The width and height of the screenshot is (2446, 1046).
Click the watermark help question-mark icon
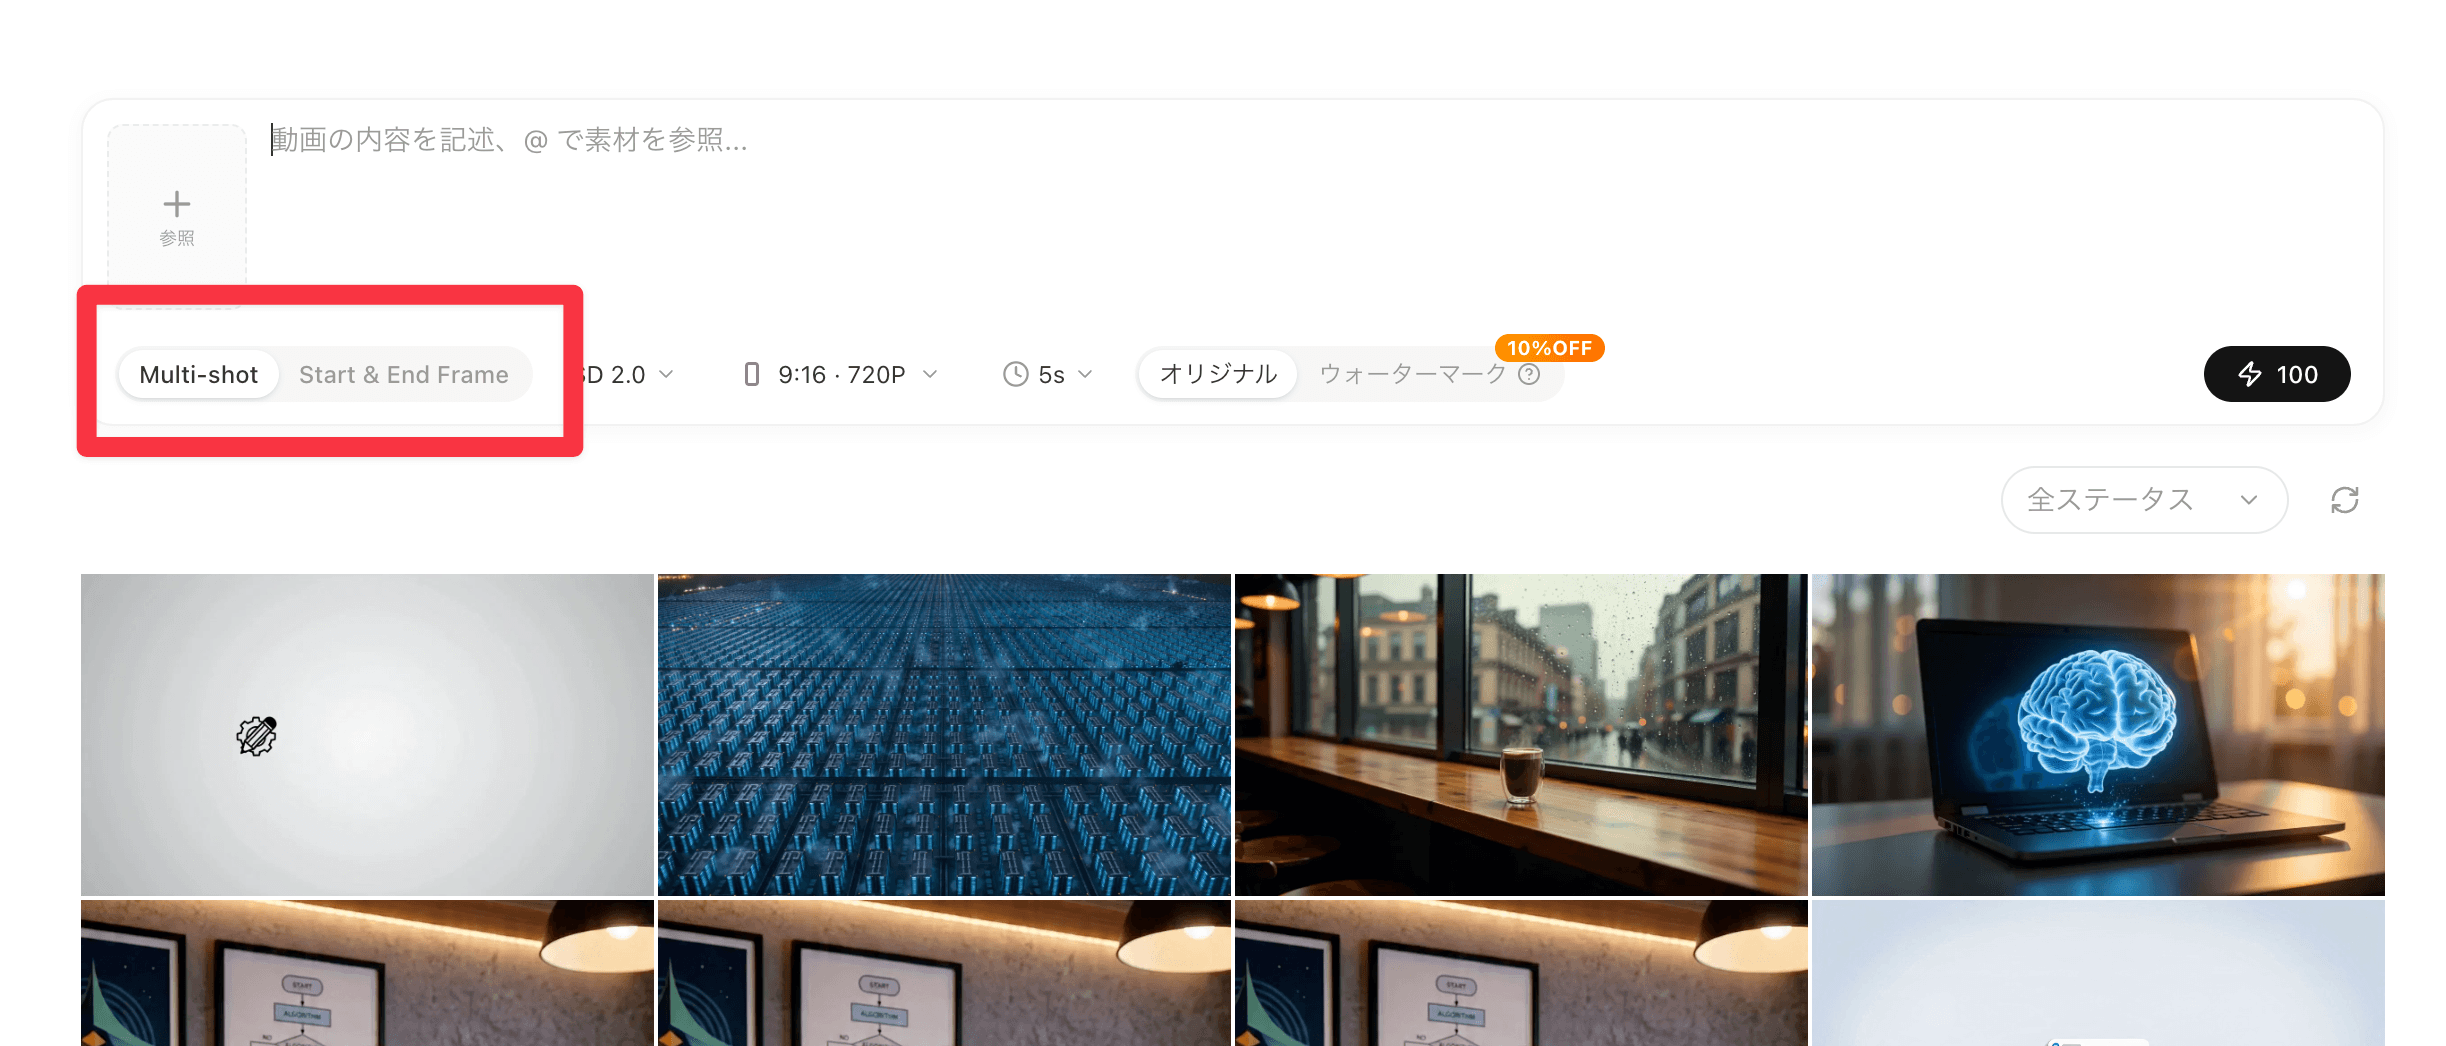[x=1529, y=374]
